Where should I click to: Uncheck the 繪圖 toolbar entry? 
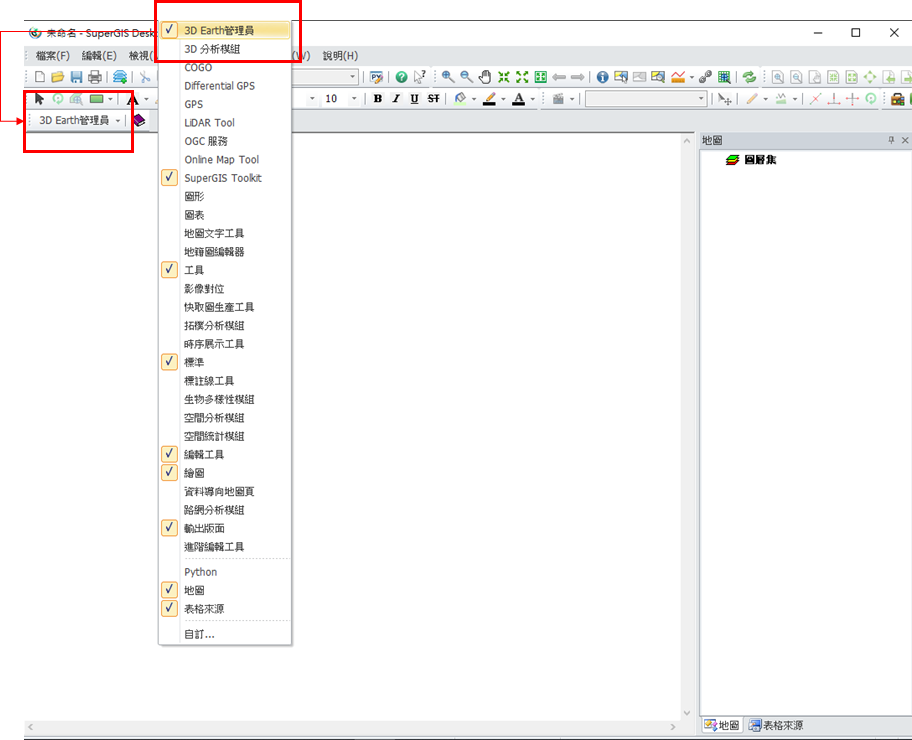click(x=225, y=473)
